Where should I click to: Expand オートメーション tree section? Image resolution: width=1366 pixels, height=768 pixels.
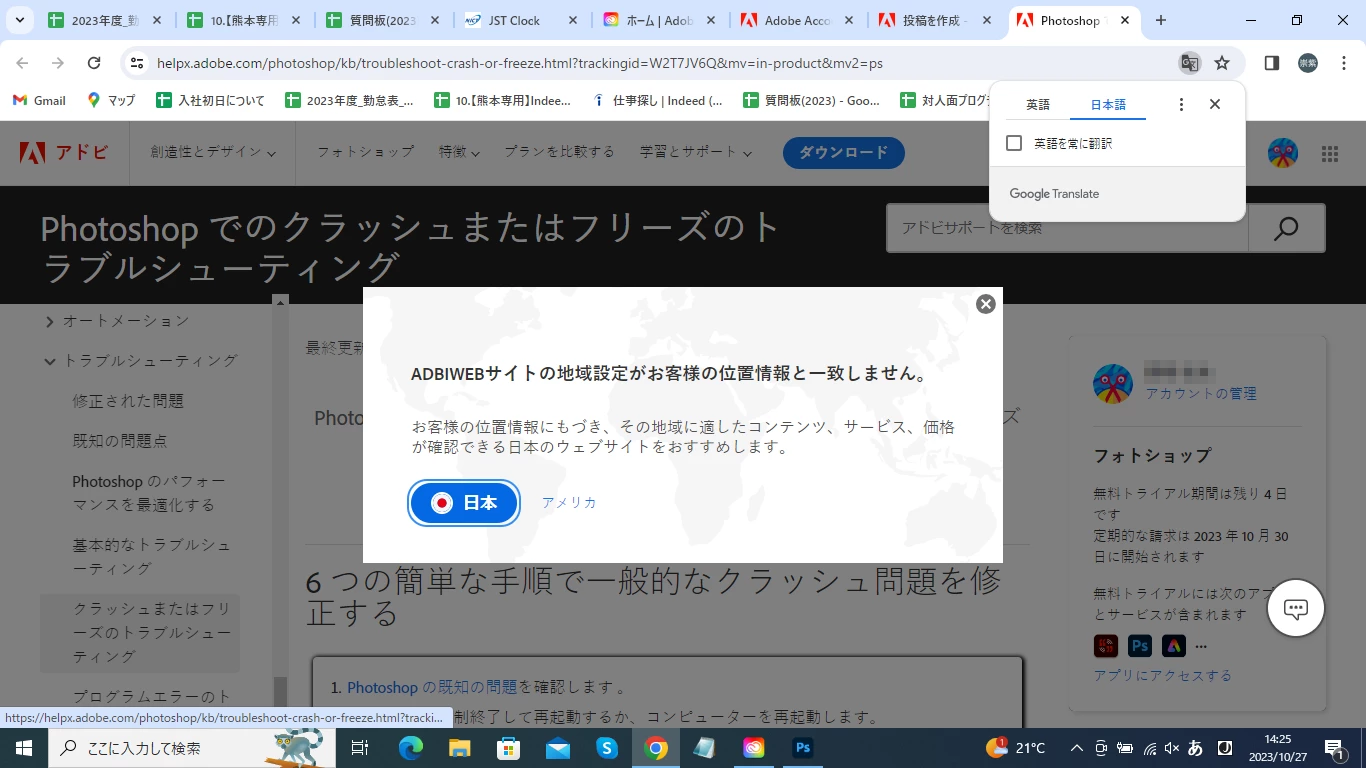tap(50, 321)
